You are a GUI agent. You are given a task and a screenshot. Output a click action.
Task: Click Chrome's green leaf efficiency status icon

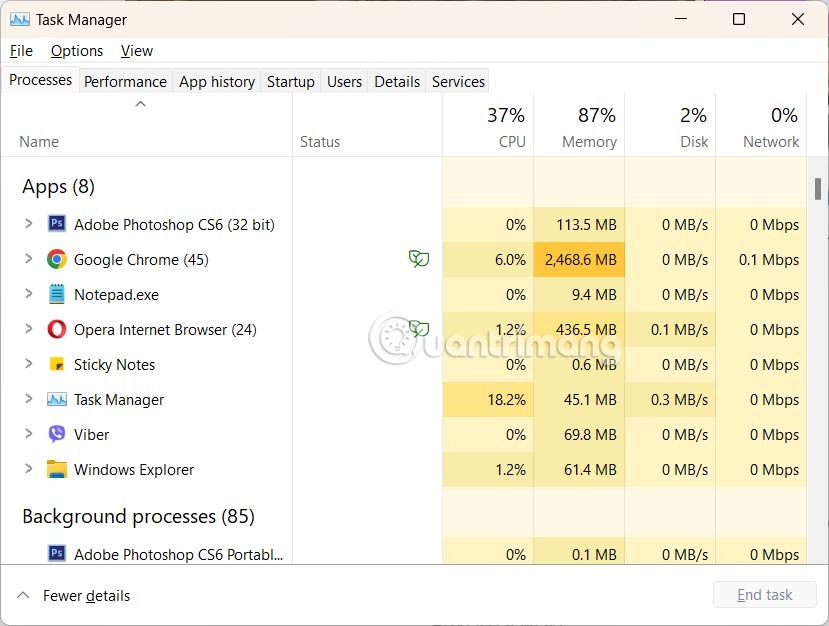pyautogui.click(x=419, y=259)
